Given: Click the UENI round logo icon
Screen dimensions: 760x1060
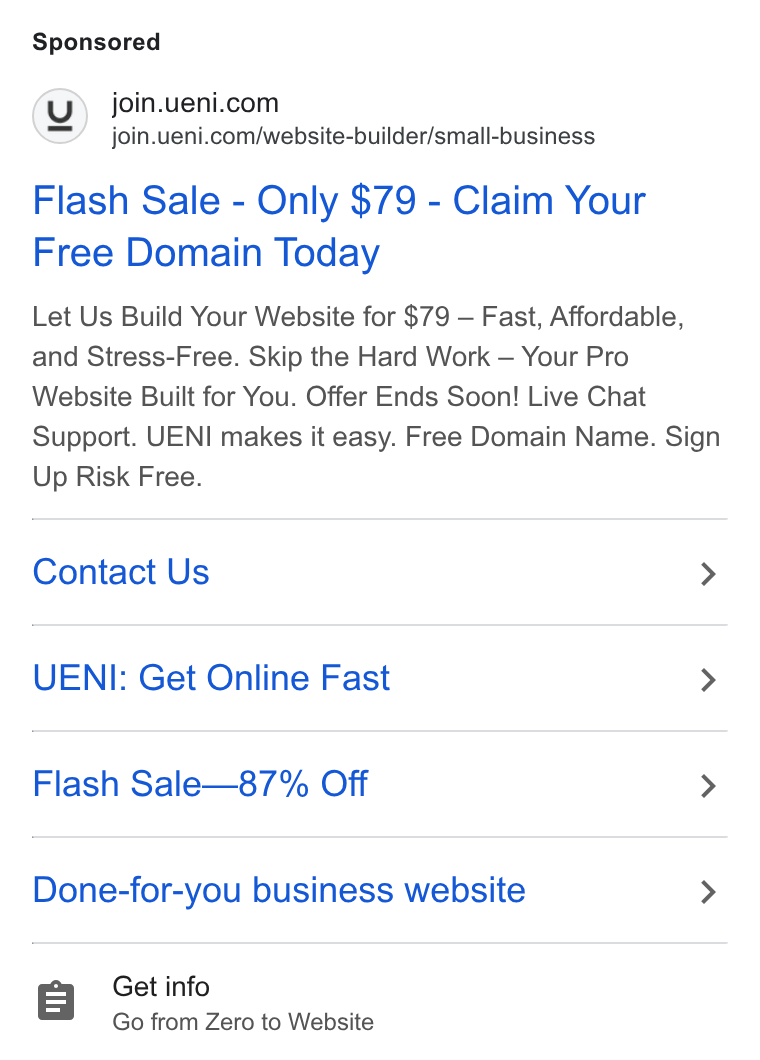Looking at the screenshot, I should tap(60, 116).
